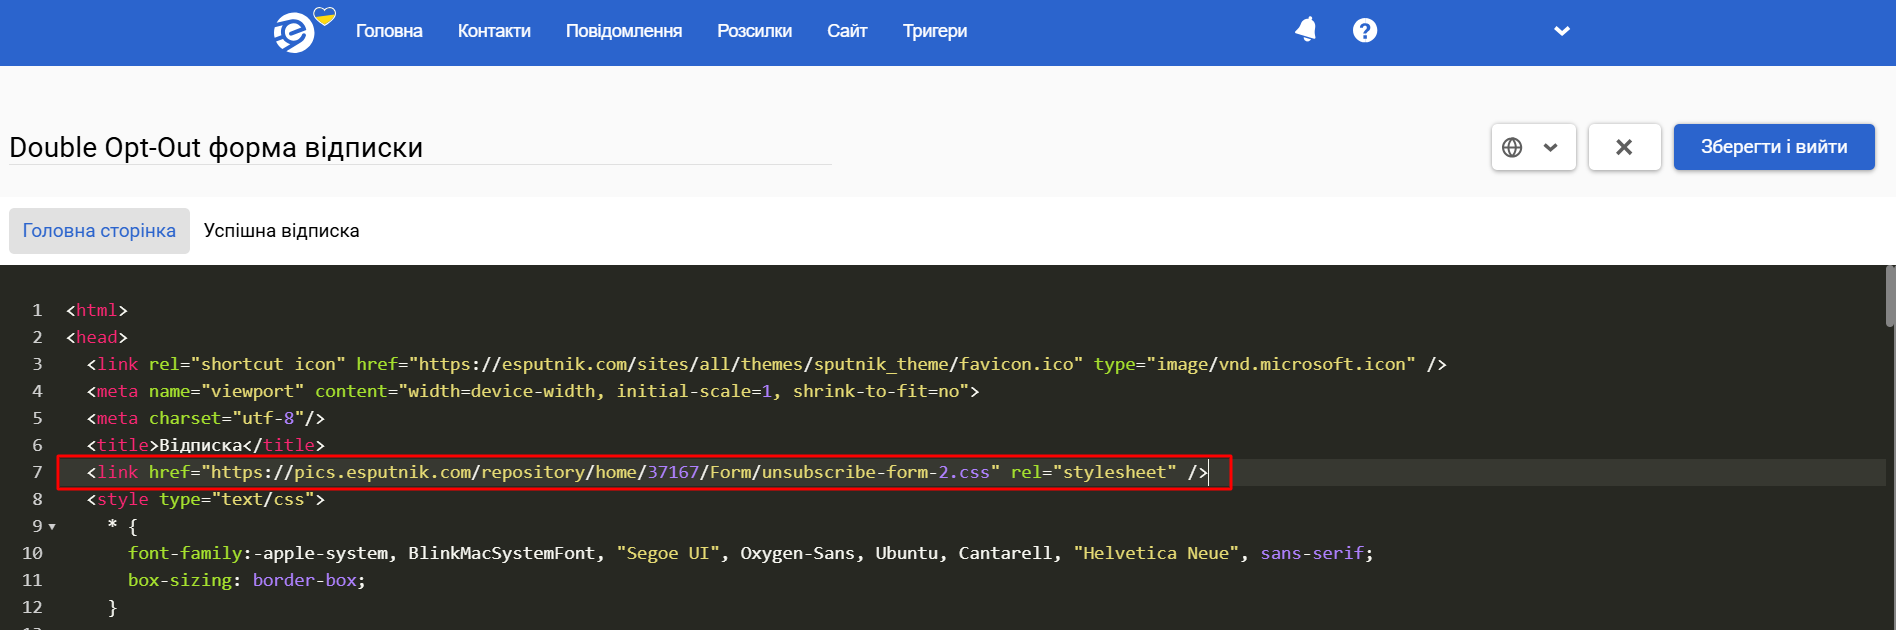The image size is (1896, 630).
Task: Click line number 7 in gutter
Action: tap(37, 472)
